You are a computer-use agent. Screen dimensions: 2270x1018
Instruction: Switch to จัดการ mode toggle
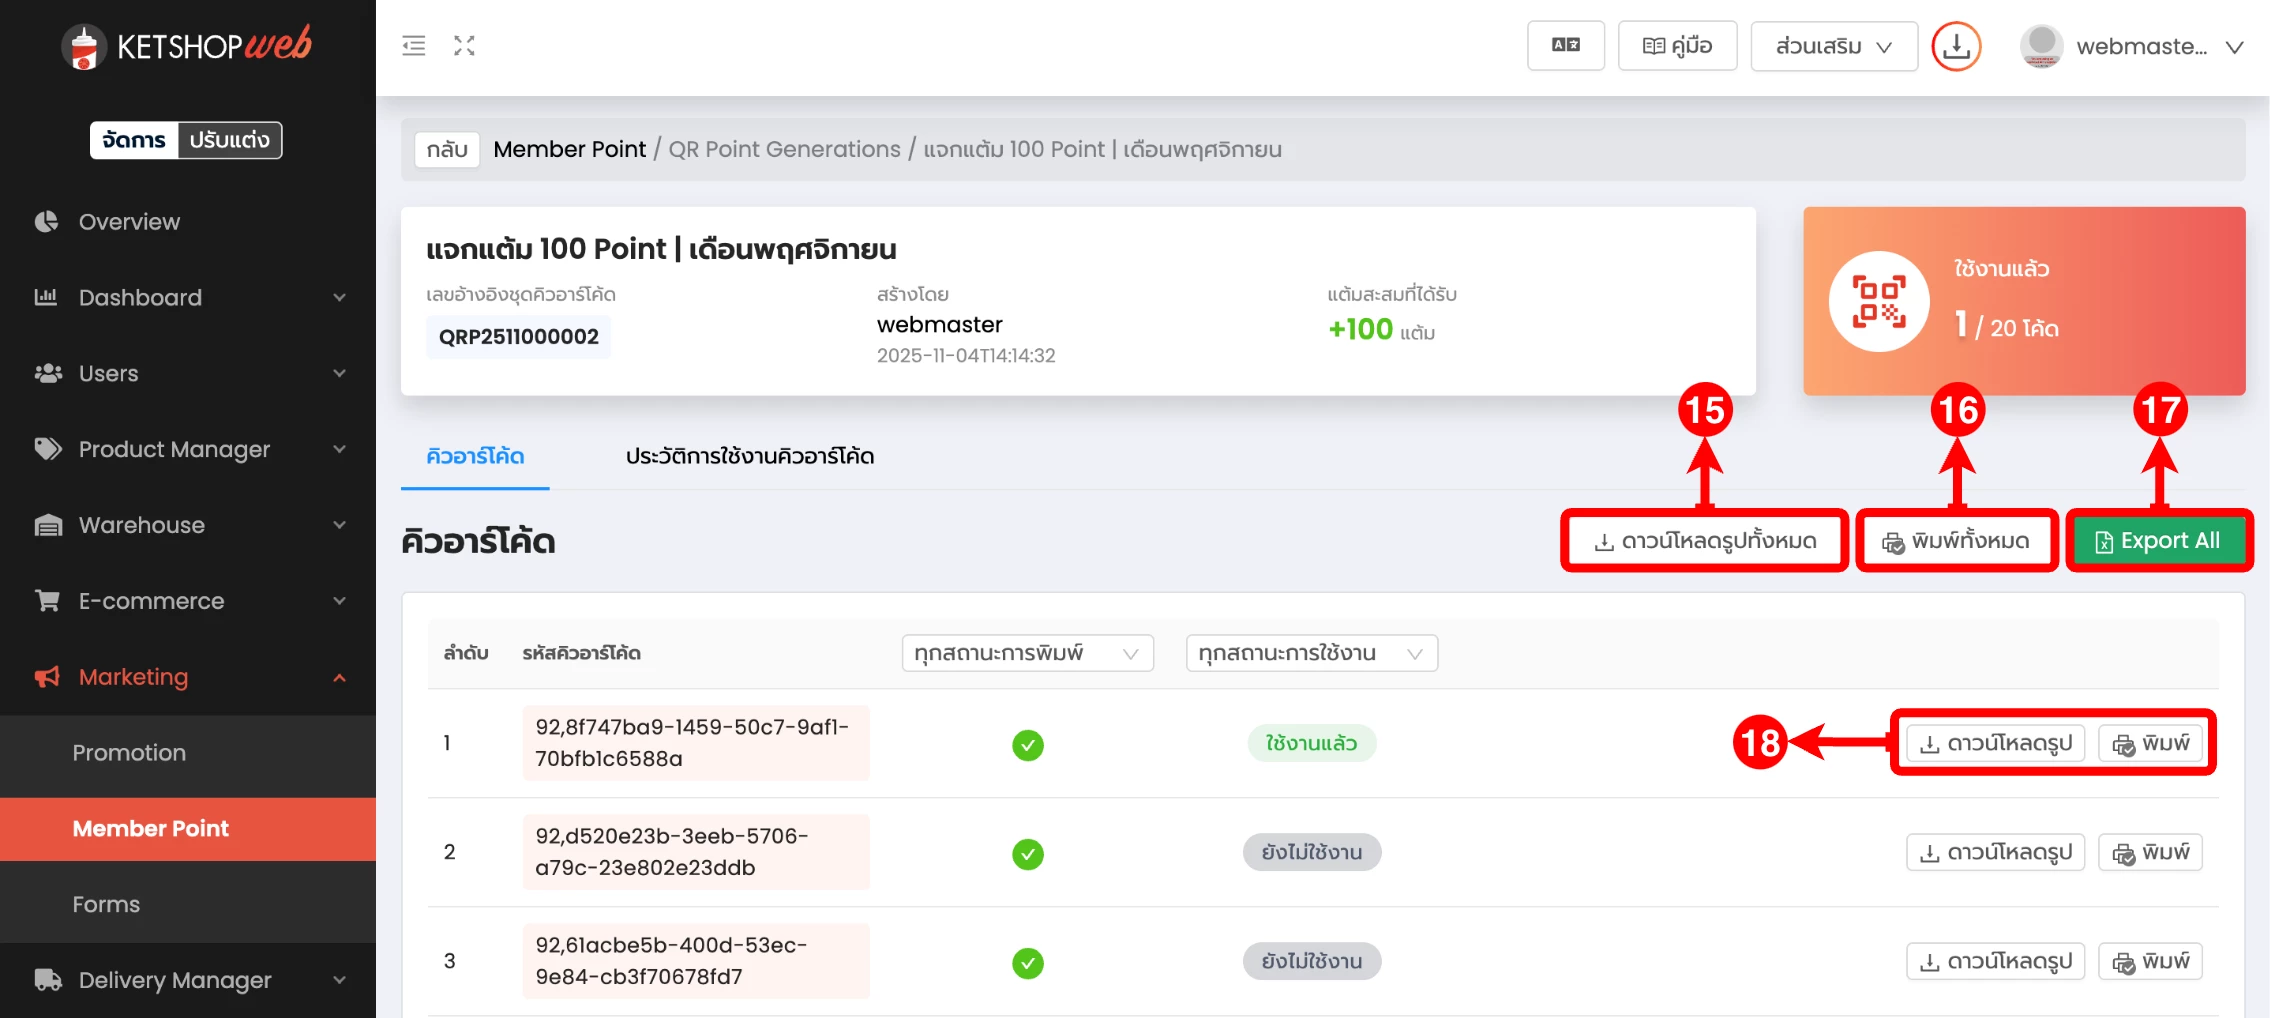pos(134,140)
